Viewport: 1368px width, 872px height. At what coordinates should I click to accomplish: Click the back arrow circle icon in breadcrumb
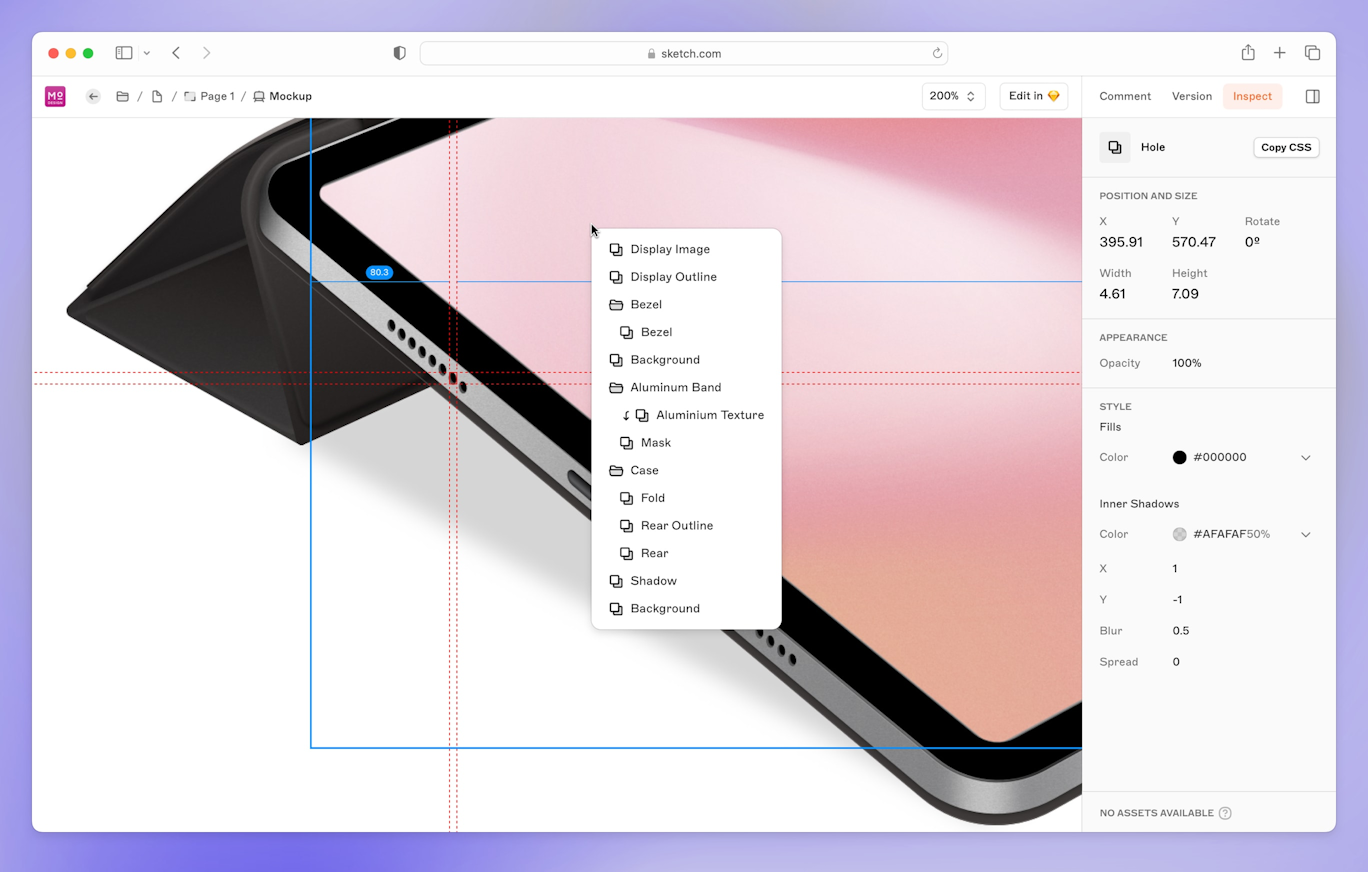93,97
